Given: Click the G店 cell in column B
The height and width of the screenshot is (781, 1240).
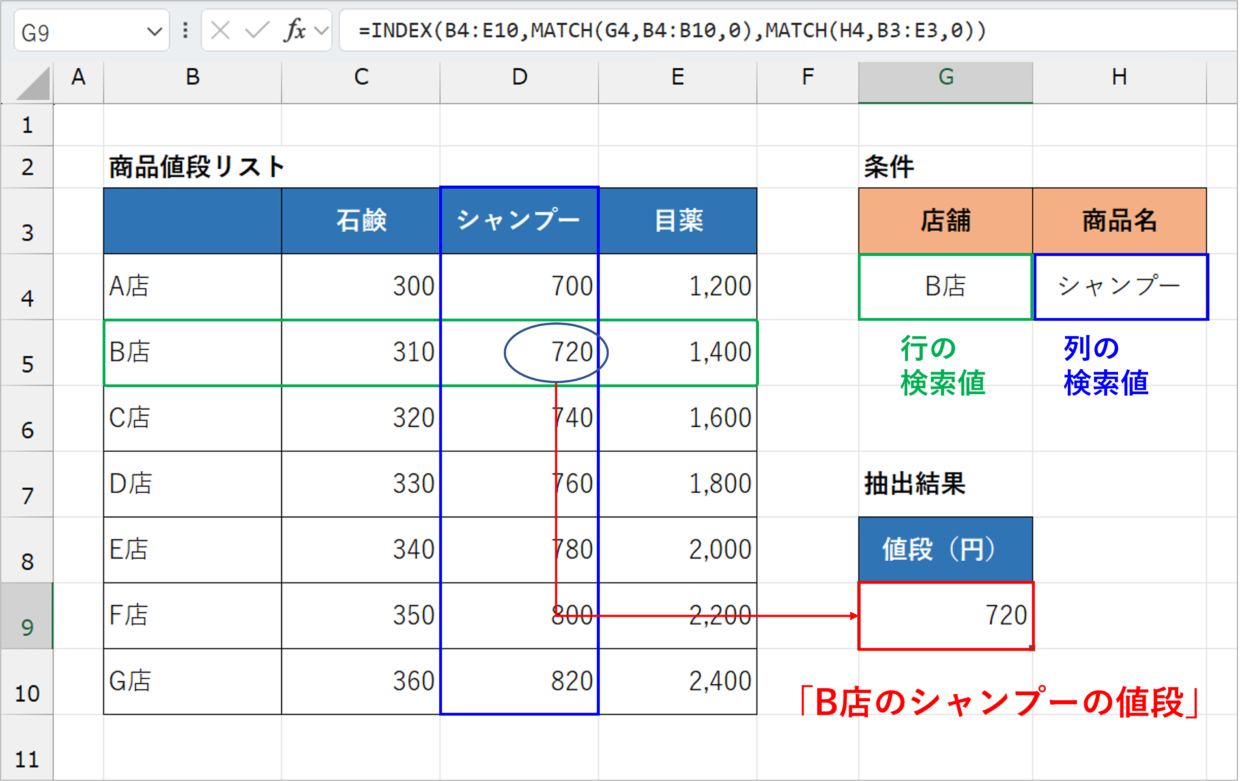Looking at the screenshot, I should (x=192, y=682).
